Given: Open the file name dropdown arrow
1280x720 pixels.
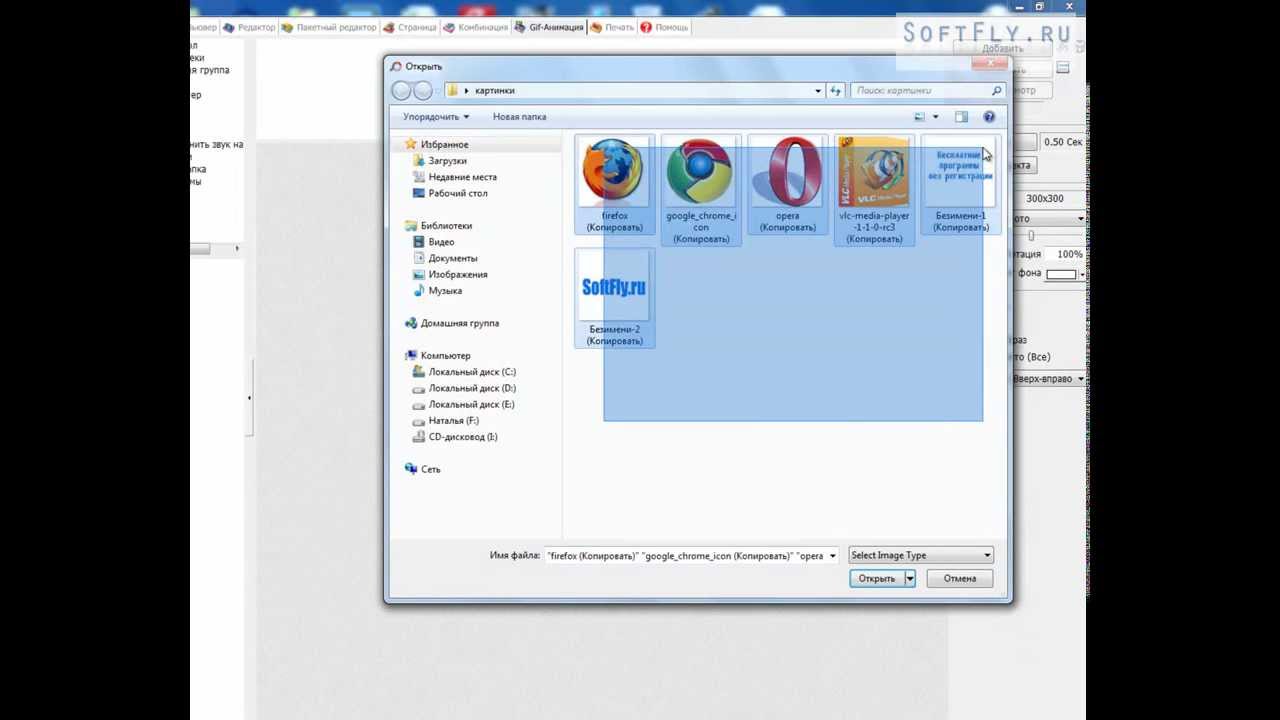Looking at the screenshot, I should (x=832, y=556).
